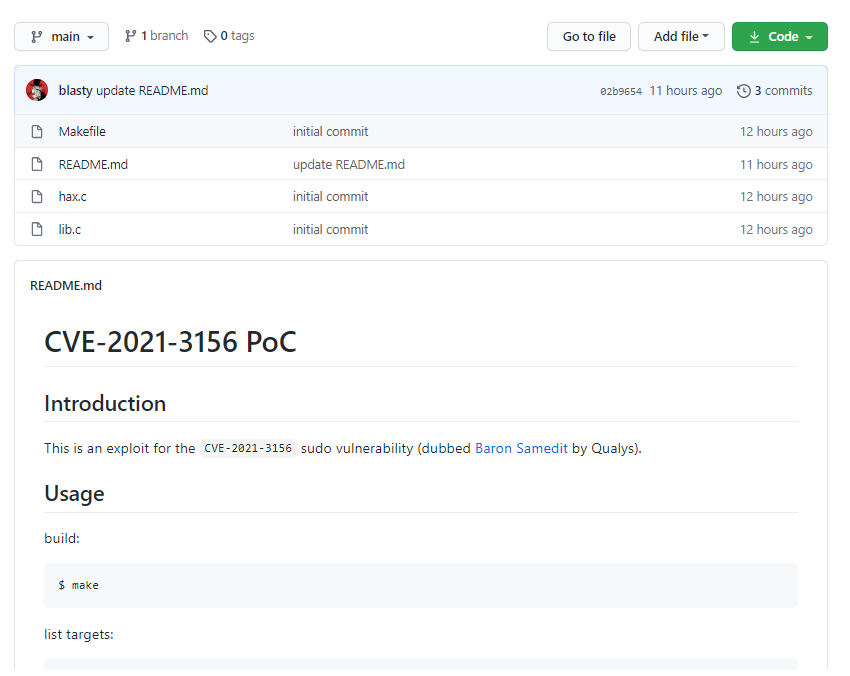The width and height of the screenshot is (850, 676).
Task: Open the hax.c source file
Action: [72, 196]
